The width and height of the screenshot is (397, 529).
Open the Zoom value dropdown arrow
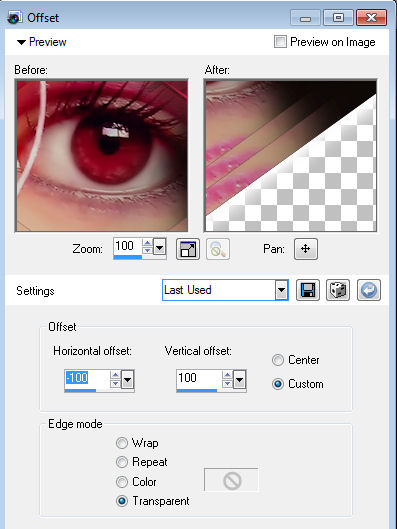pyautogui.click(x=160, y=248)
